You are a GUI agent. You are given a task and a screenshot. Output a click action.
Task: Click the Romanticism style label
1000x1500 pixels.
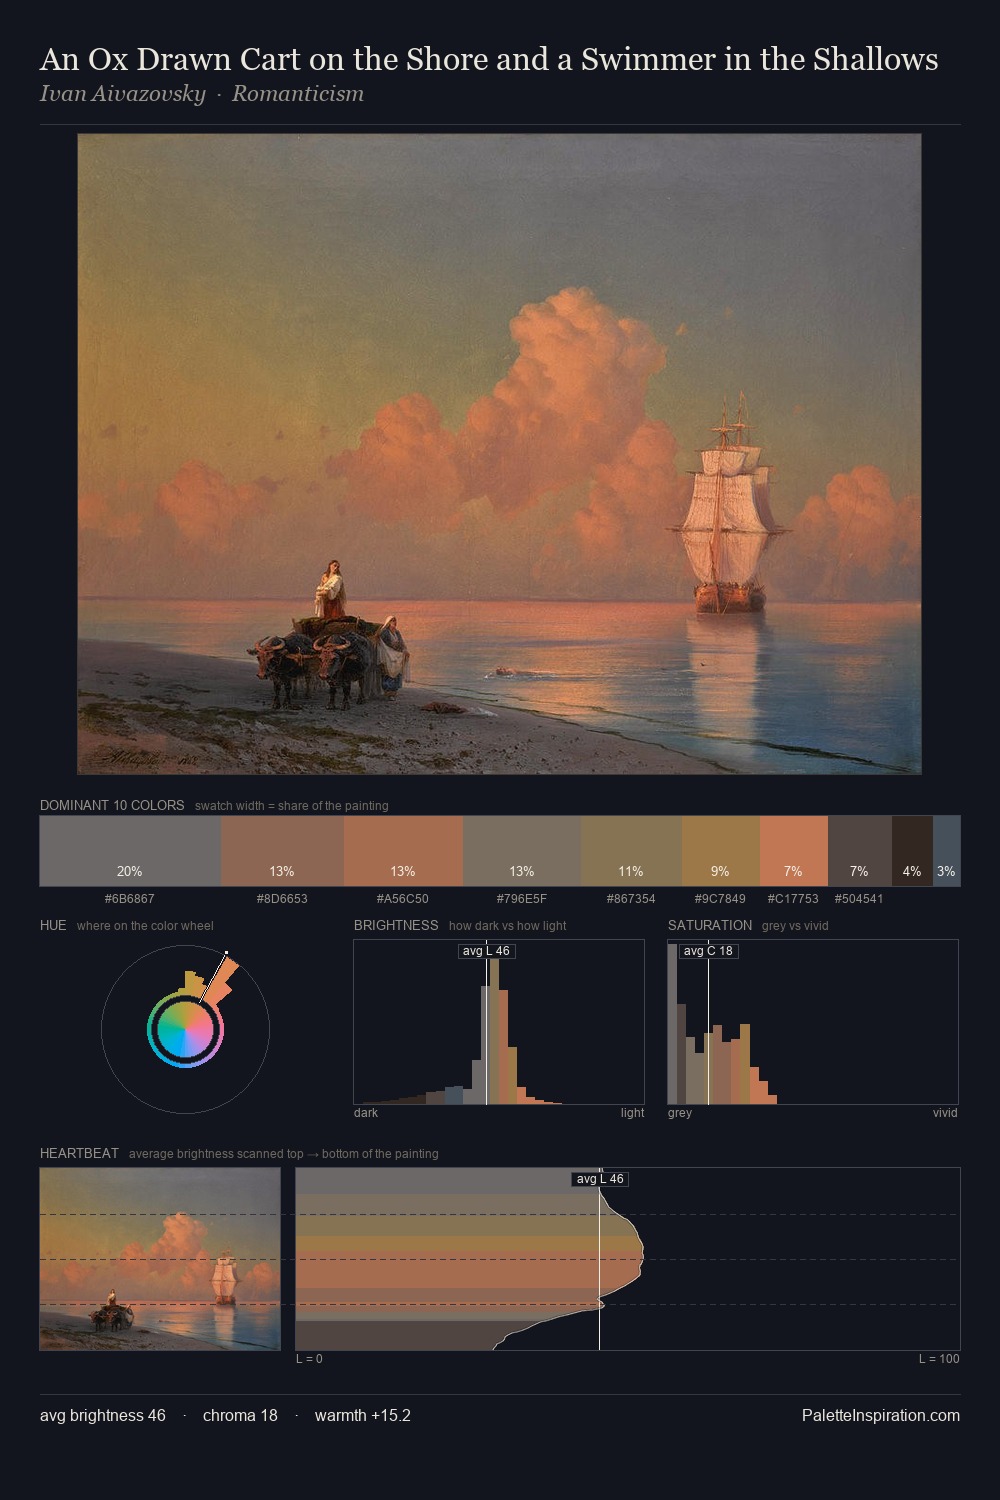pos(298,94)
